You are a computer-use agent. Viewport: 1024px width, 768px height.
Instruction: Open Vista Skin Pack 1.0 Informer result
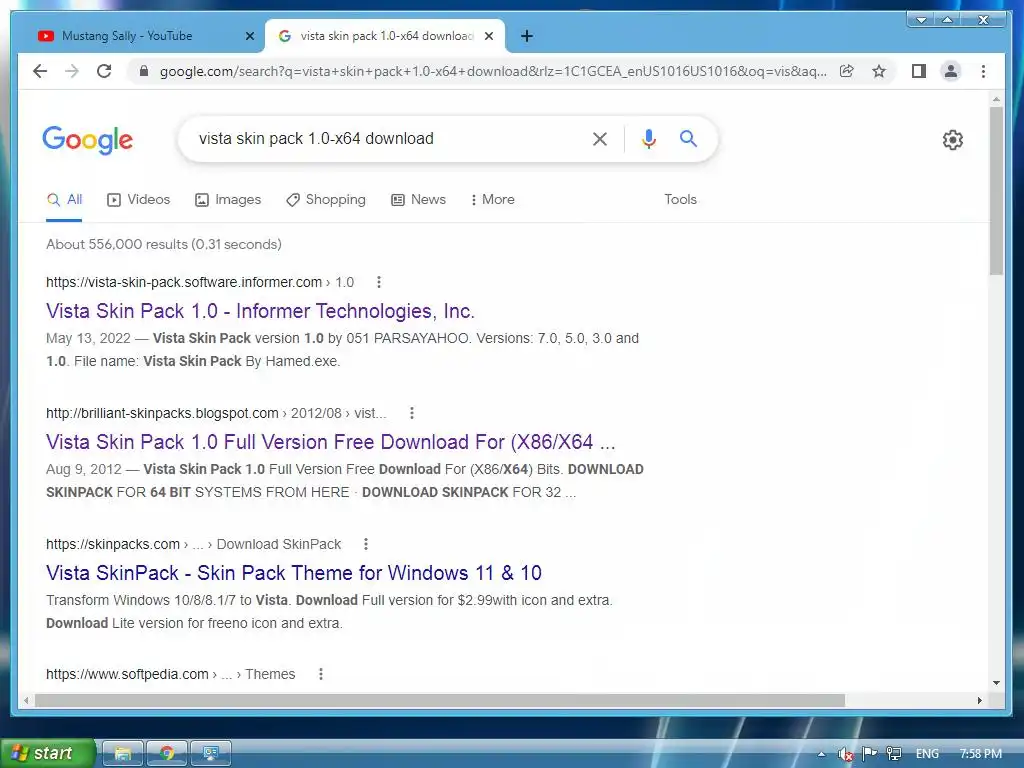(260, 311)
